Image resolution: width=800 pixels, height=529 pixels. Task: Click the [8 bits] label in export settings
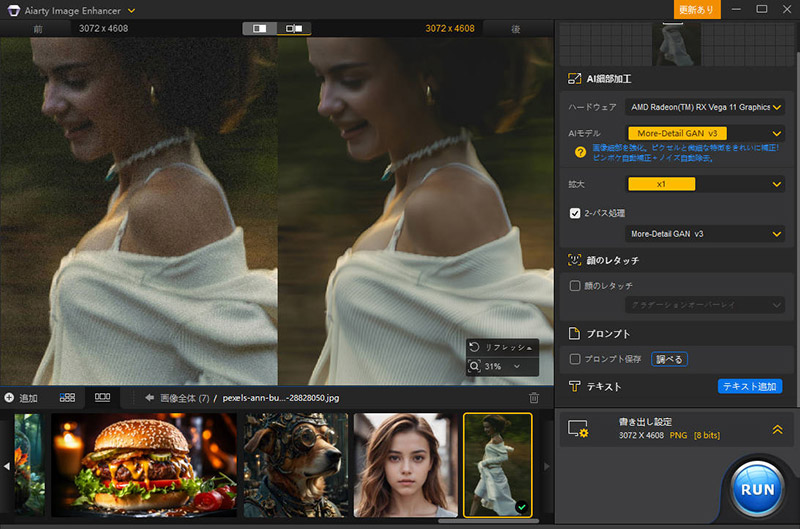click(707, 435)
